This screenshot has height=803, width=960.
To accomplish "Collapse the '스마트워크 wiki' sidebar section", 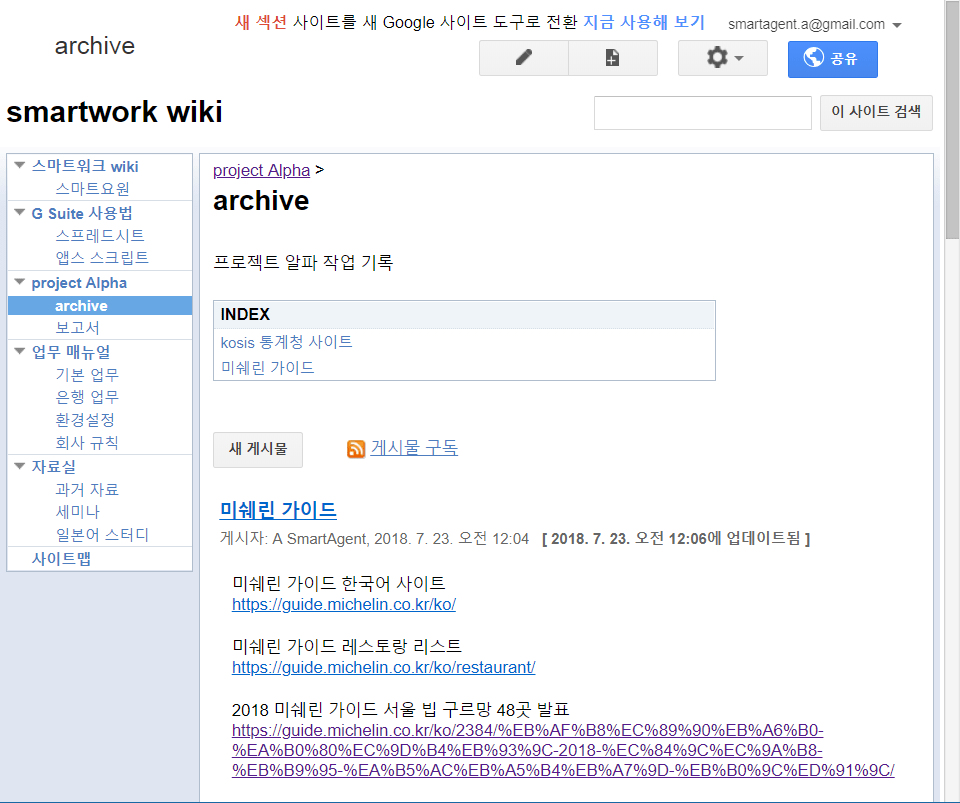I will pyautogui.click(x=17, y=166).
